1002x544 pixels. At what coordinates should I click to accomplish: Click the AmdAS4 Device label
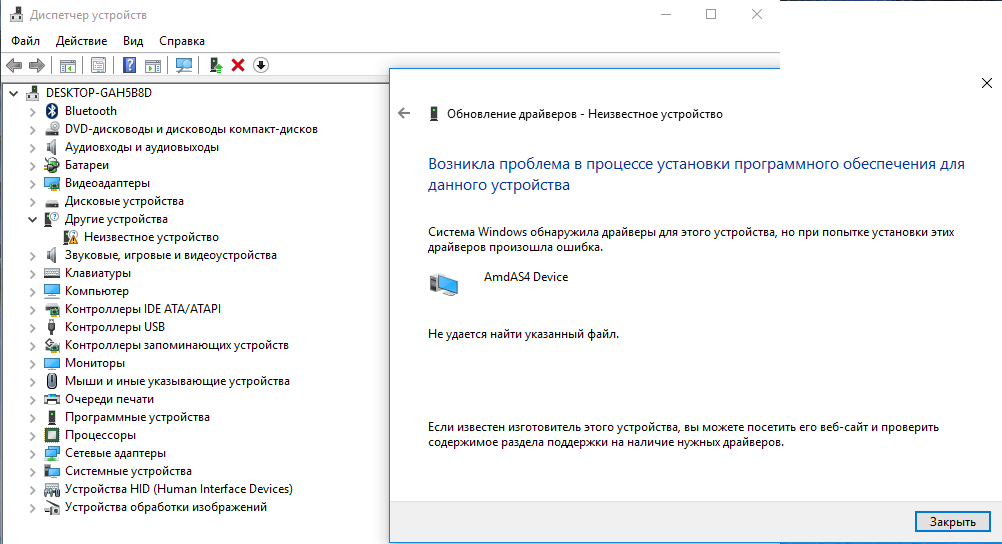click(526, 277)
